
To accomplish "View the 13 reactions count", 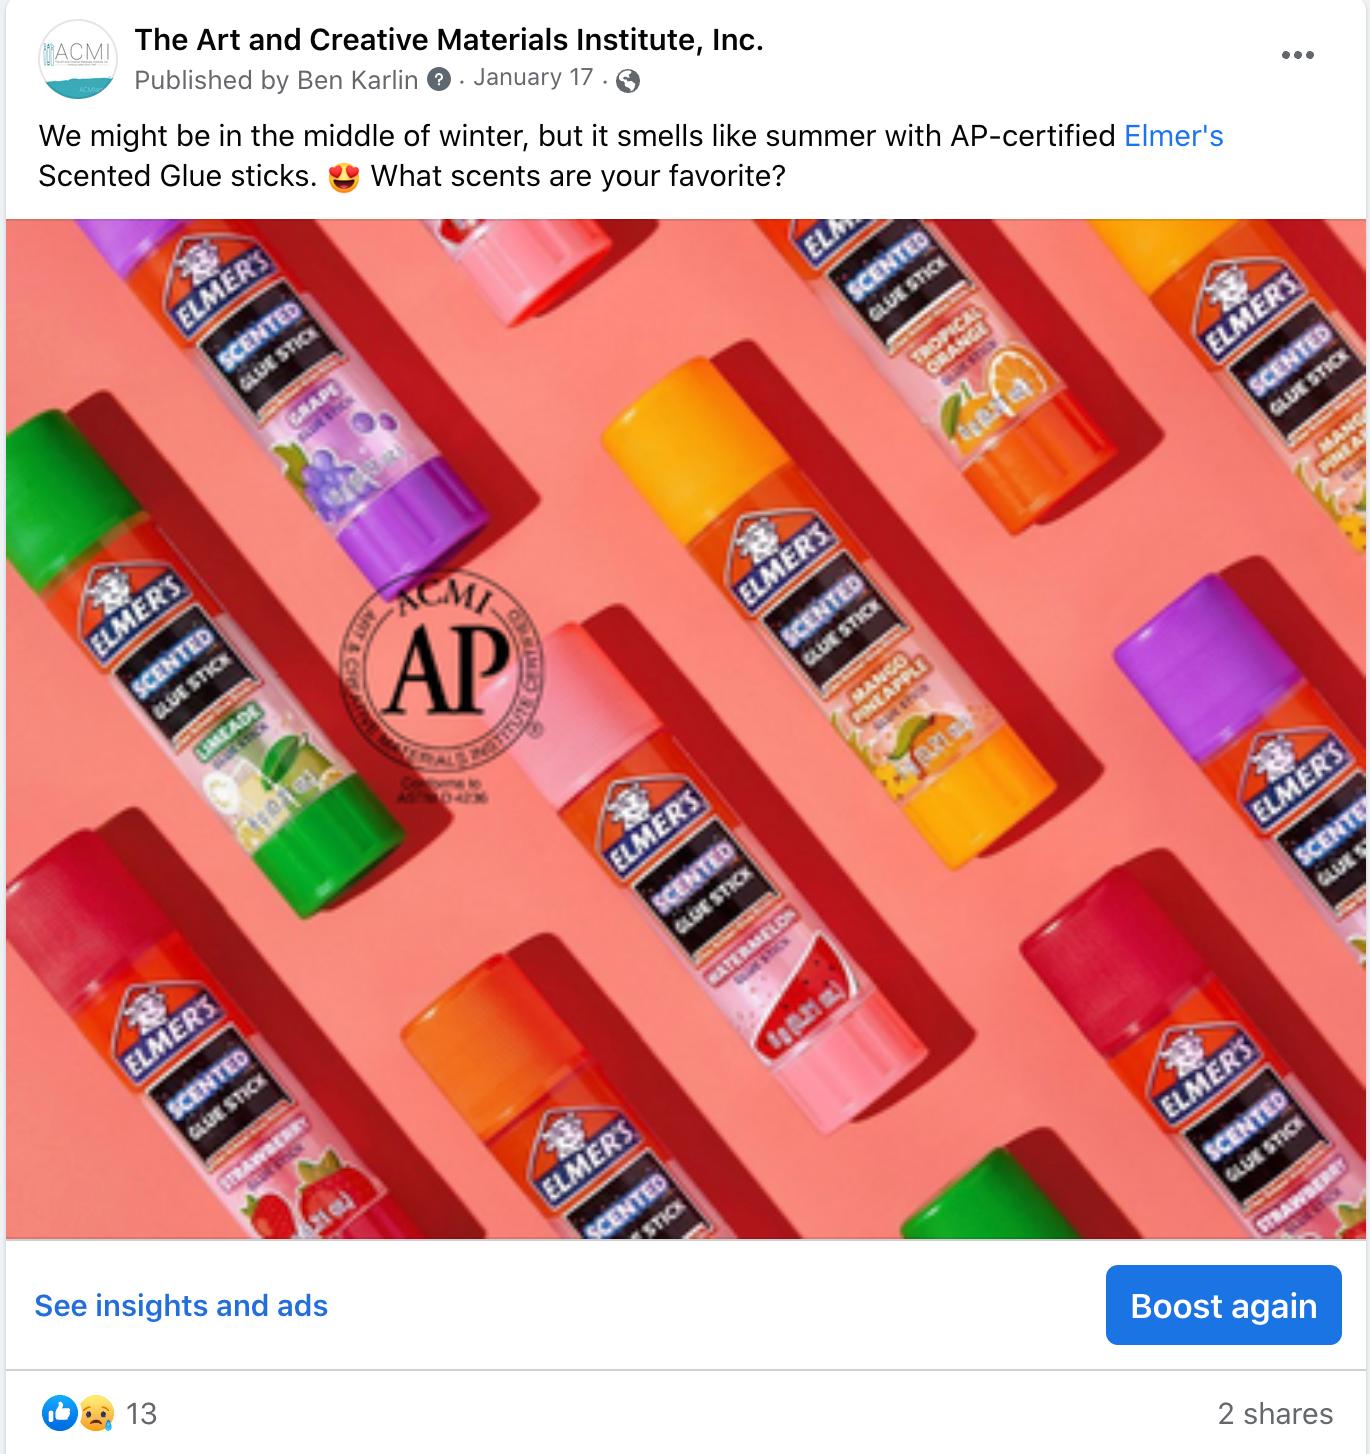I will [x=142, y=1413].
